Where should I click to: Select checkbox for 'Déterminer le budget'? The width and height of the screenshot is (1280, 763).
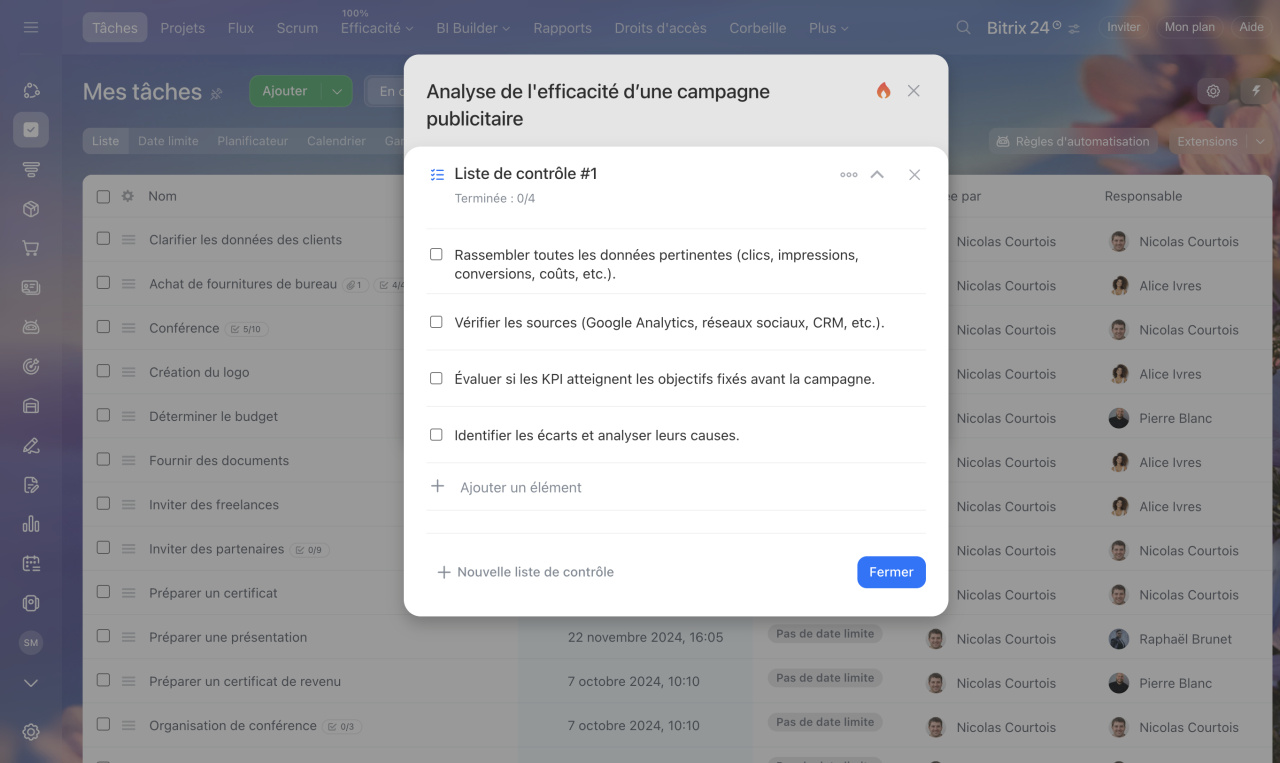tap(103, 415)
